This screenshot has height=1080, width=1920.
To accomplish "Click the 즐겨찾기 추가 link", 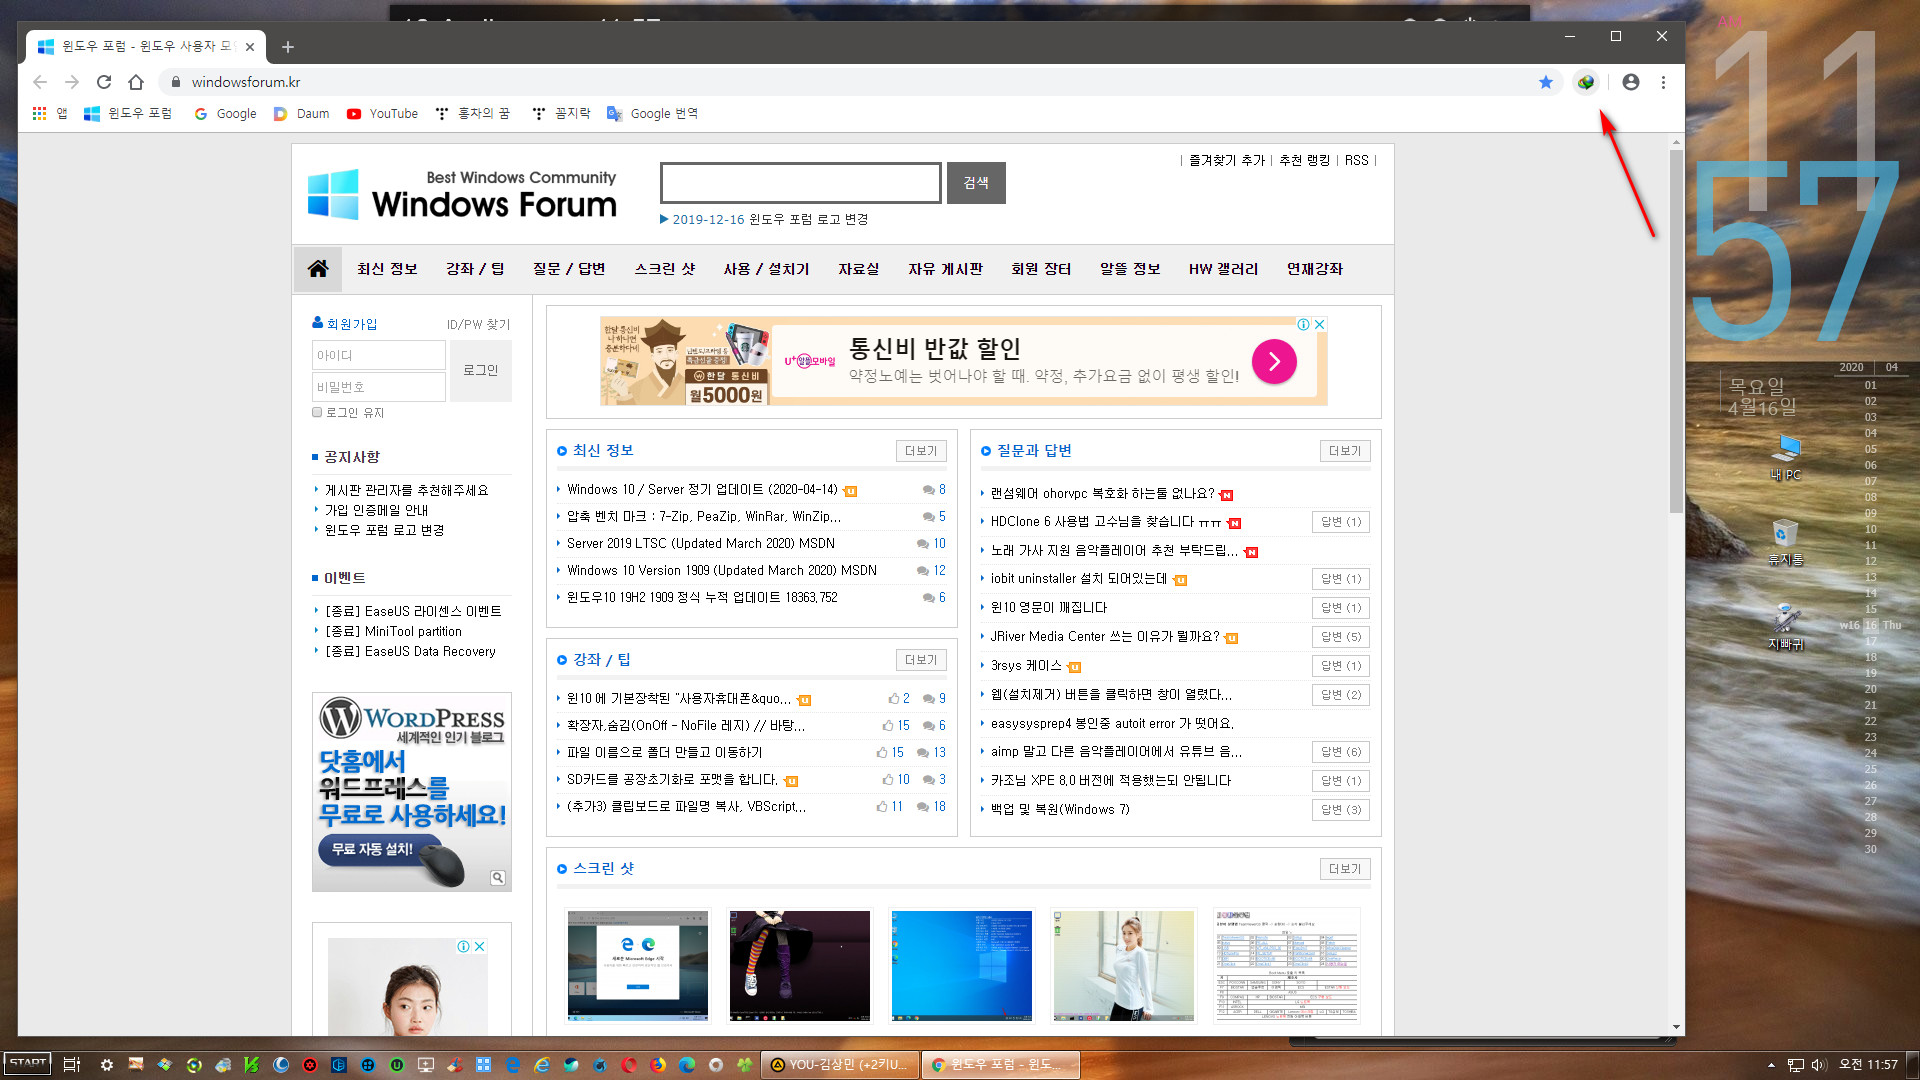I will pos(1227,160).
